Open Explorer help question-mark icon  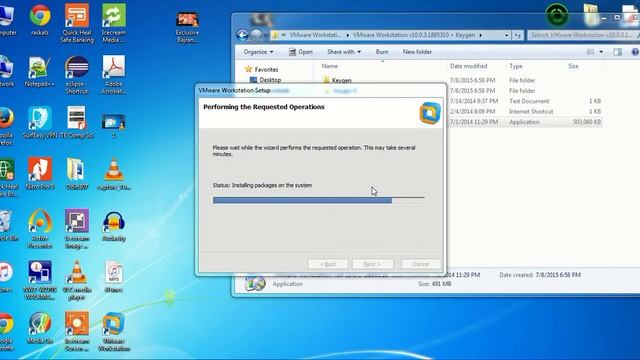635,52
